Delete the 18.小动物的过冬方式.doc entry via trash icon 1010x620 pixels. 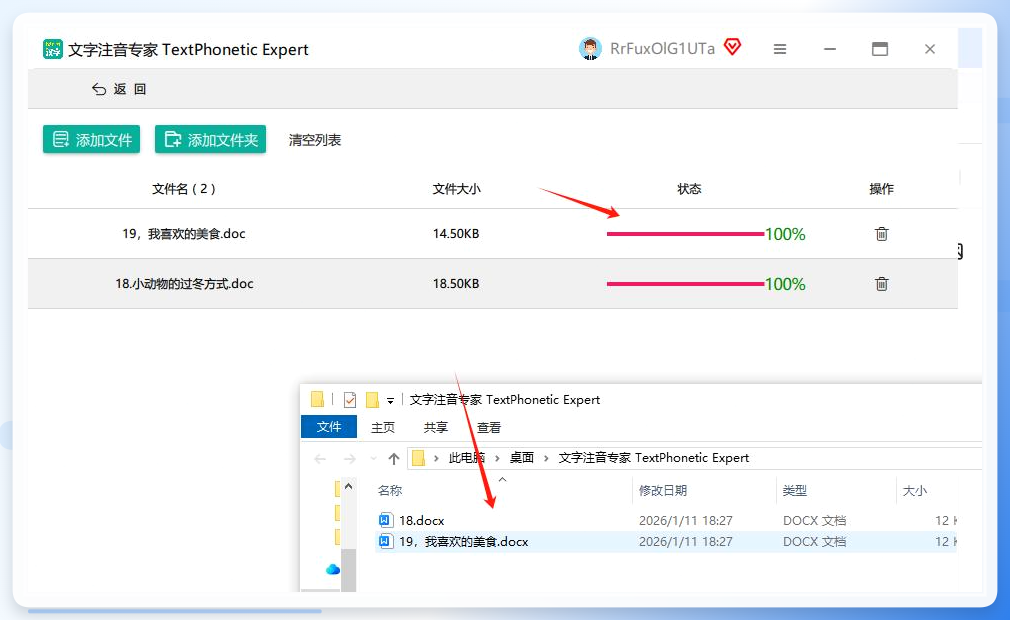click(882, 284)
